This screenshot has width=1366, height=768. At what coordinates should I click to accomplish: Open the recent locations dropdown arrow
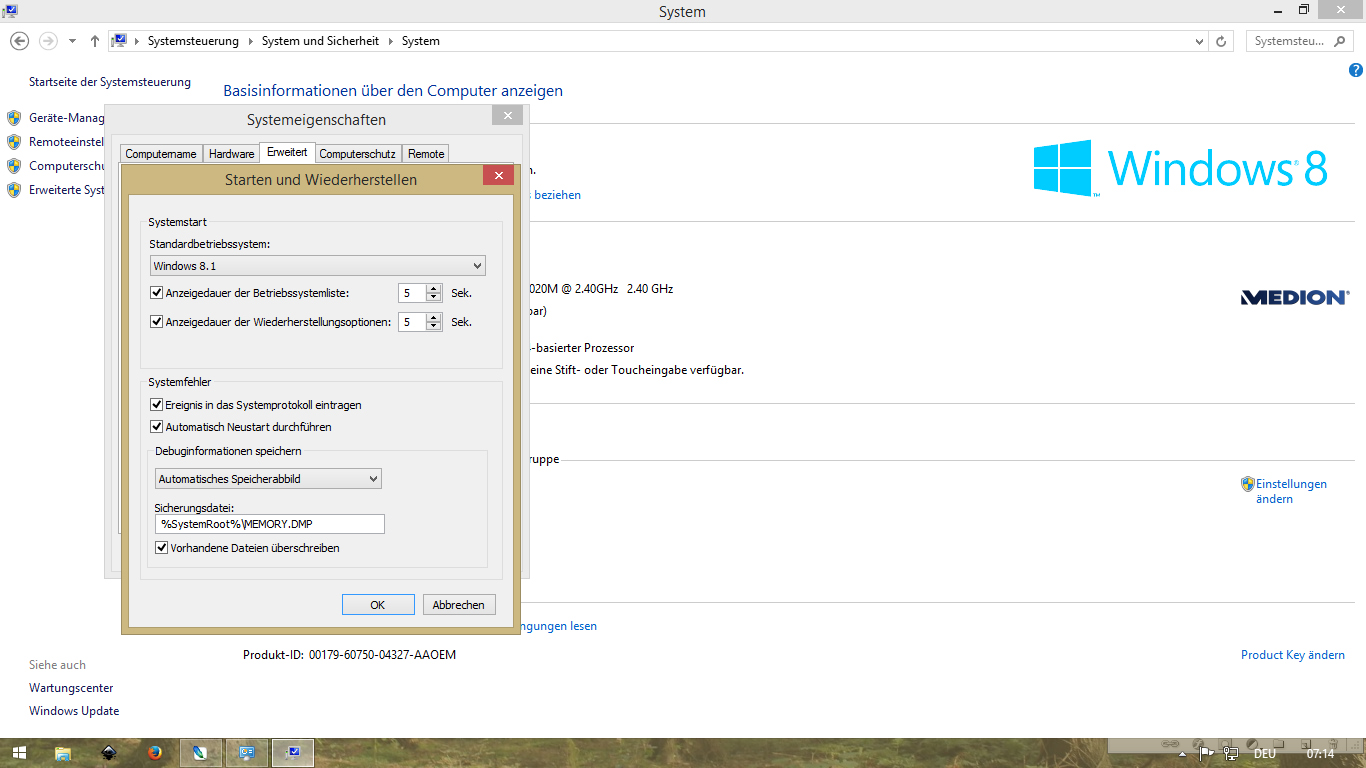click(x=72, y=41)
